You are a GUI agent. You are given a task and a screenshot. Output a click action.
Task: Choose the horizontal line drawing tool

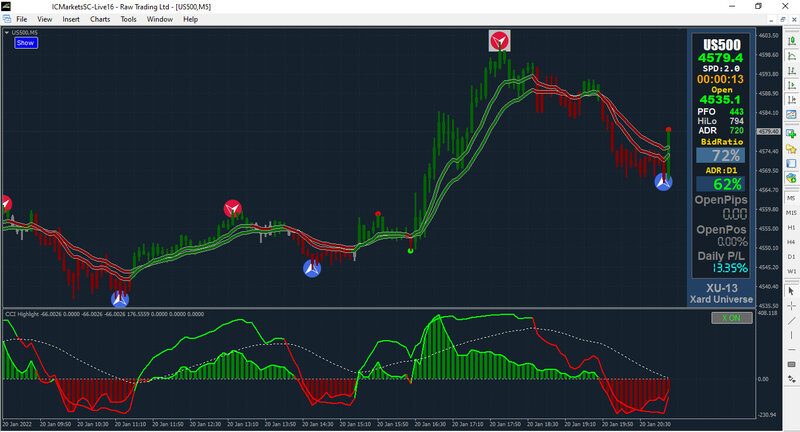(x=791, y=350)
